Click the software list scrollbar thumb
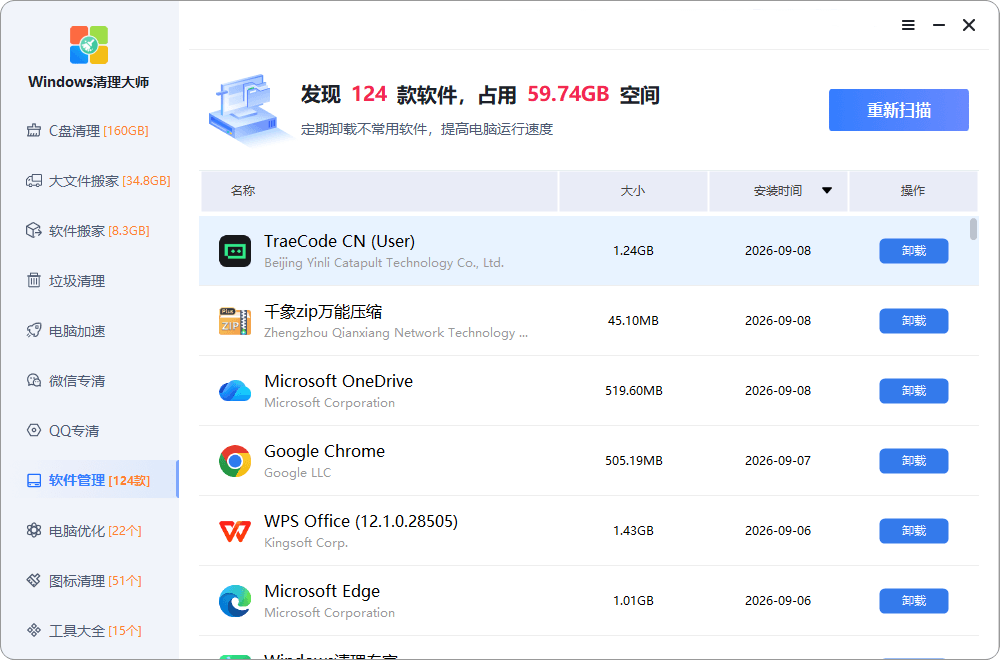This screenshot has width=1000, height=660. tap(973, 229)
